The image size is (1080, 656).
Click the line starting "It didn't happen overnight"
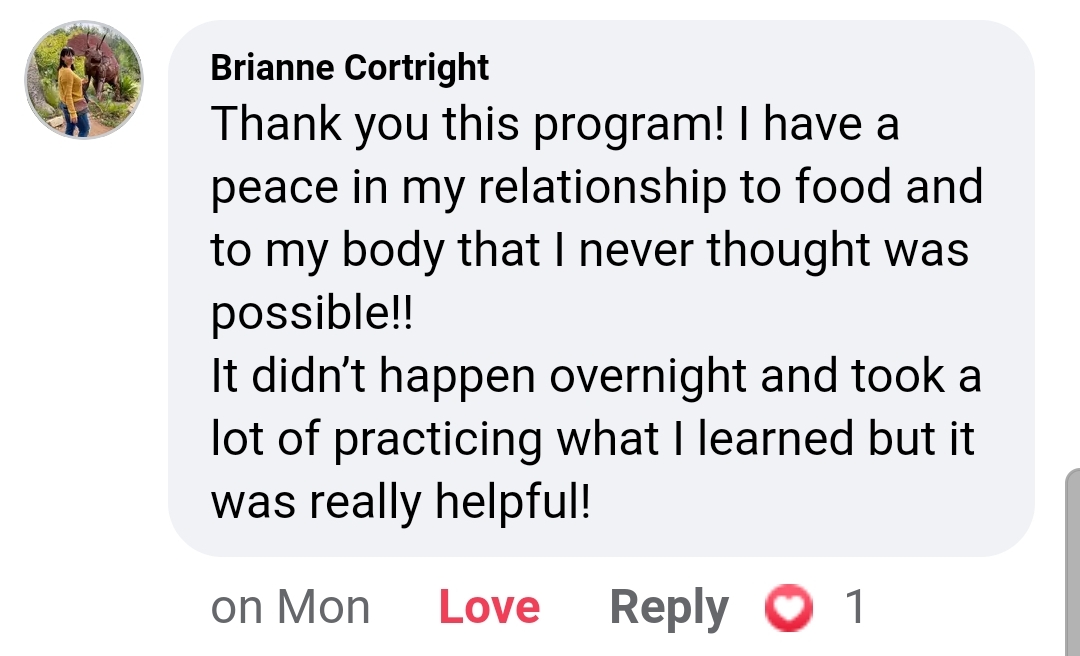click(x=596, y=377)
